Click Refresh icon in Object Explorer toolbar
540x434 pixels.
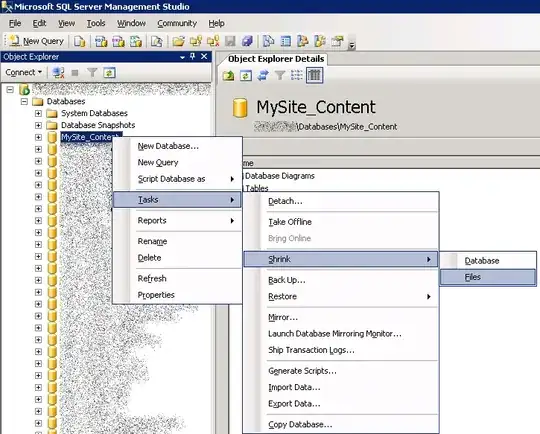tap(109, 73)
